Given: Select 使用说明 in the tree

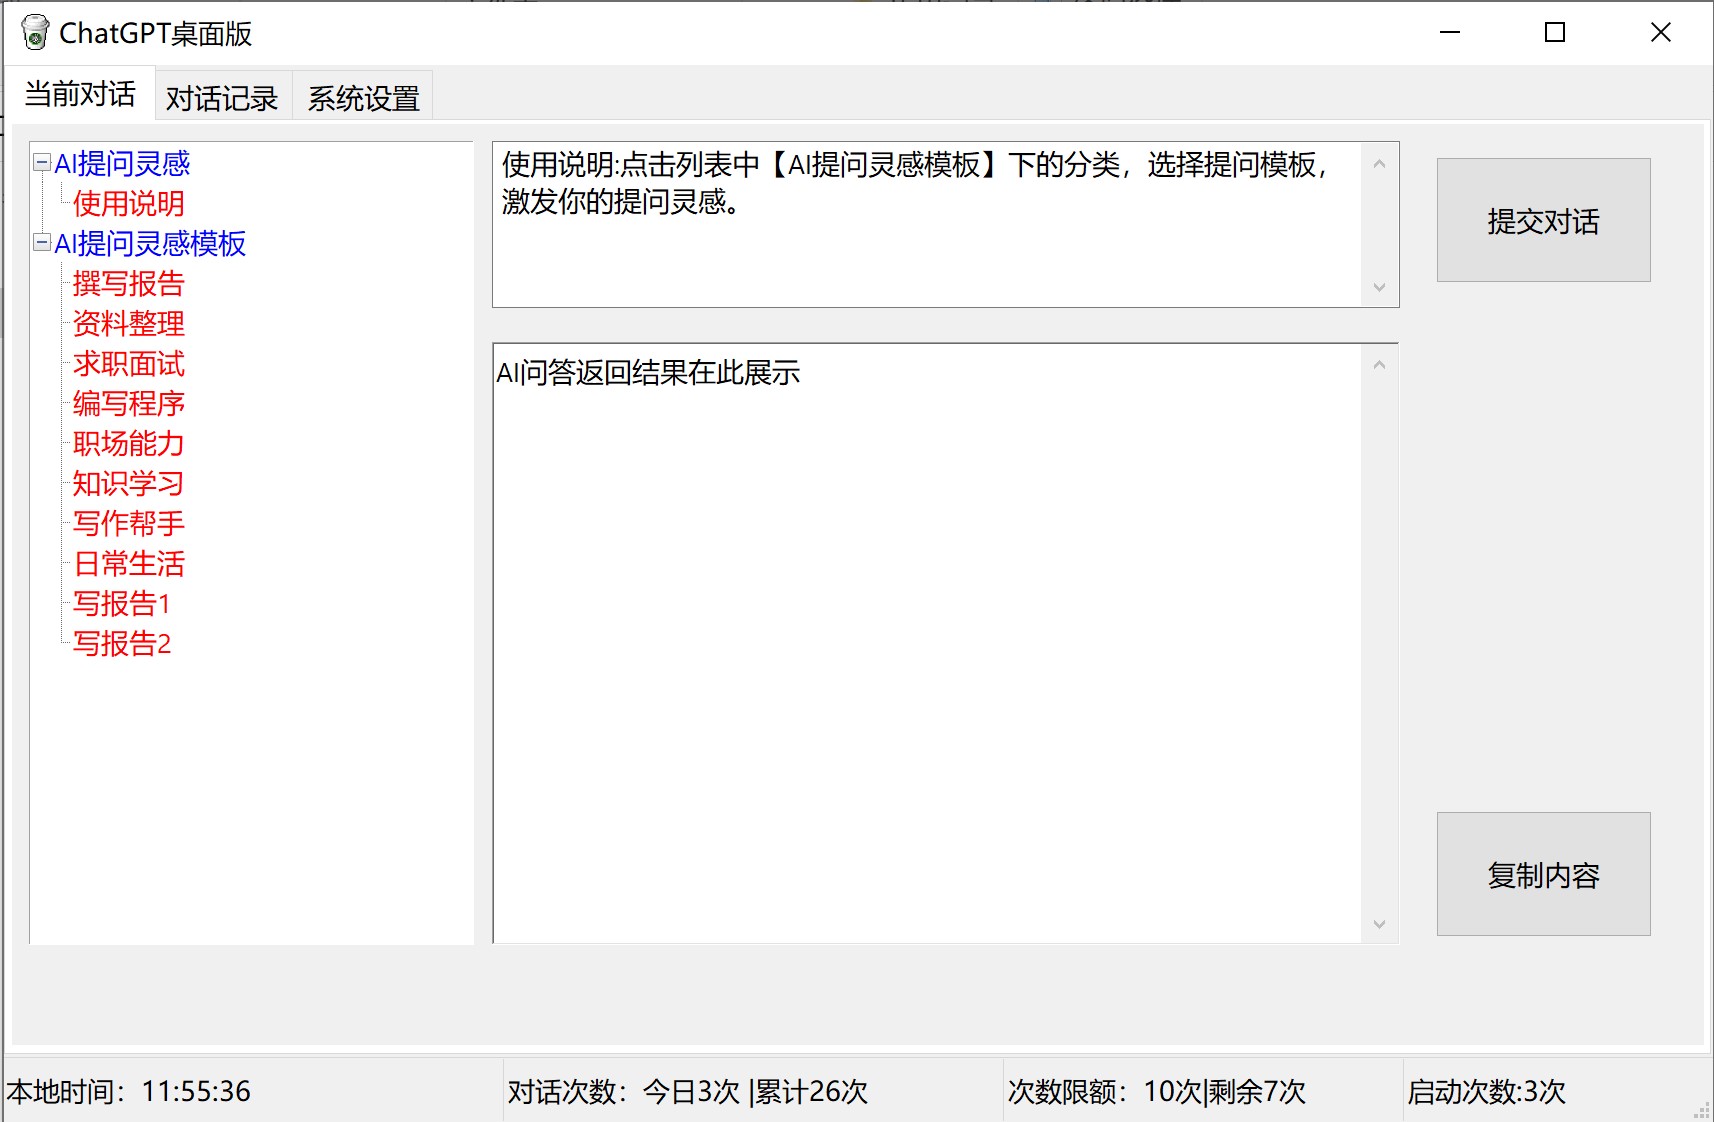Looking at the screenshot, I should coord(129,203).
